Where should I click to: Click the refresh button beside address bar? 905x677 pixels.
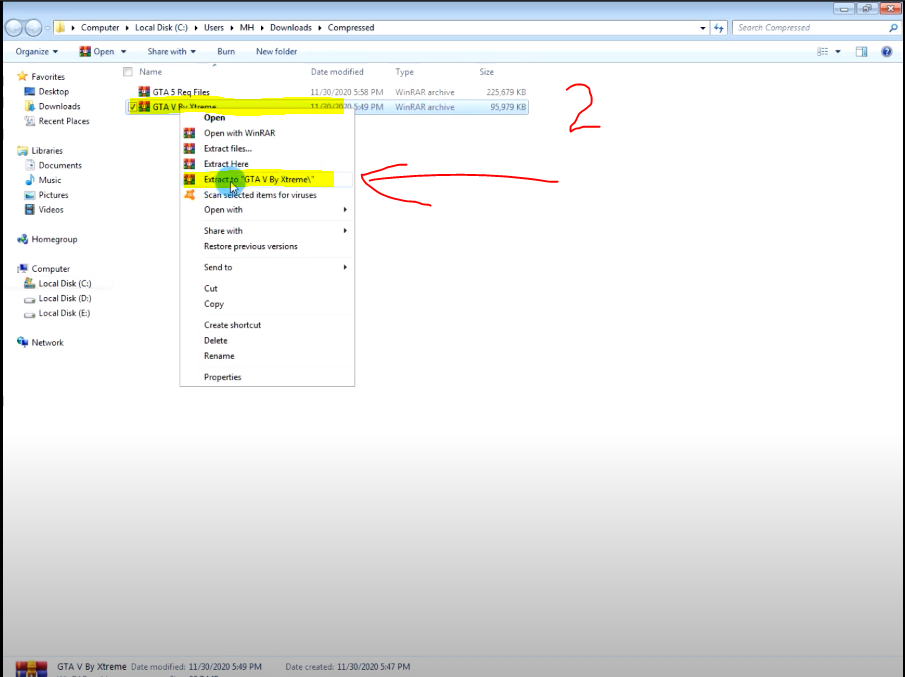tap(719, 28)
